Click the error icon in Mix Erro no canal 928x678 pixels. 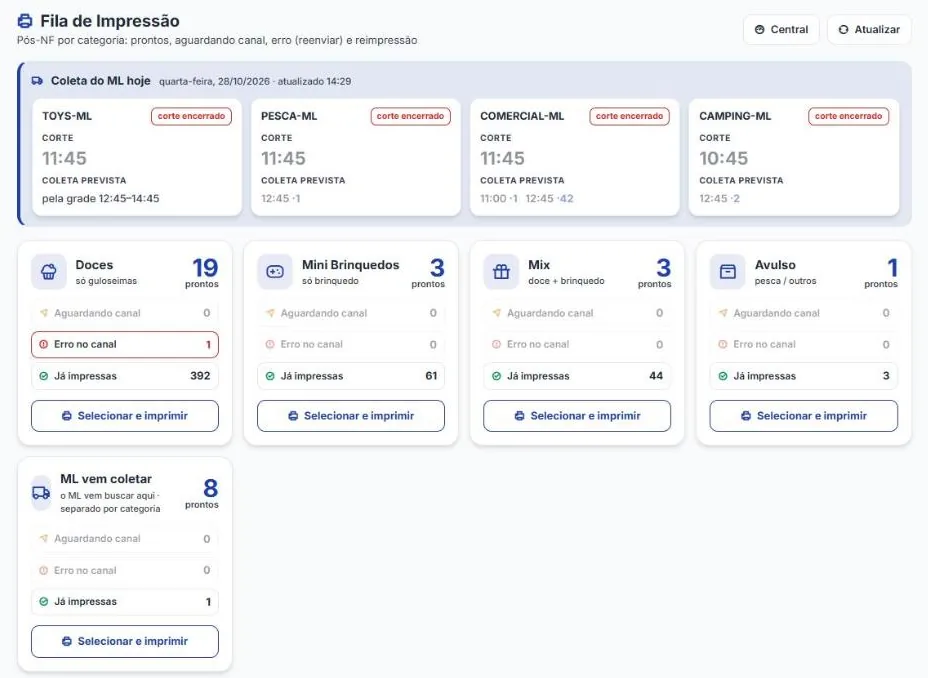497,344
